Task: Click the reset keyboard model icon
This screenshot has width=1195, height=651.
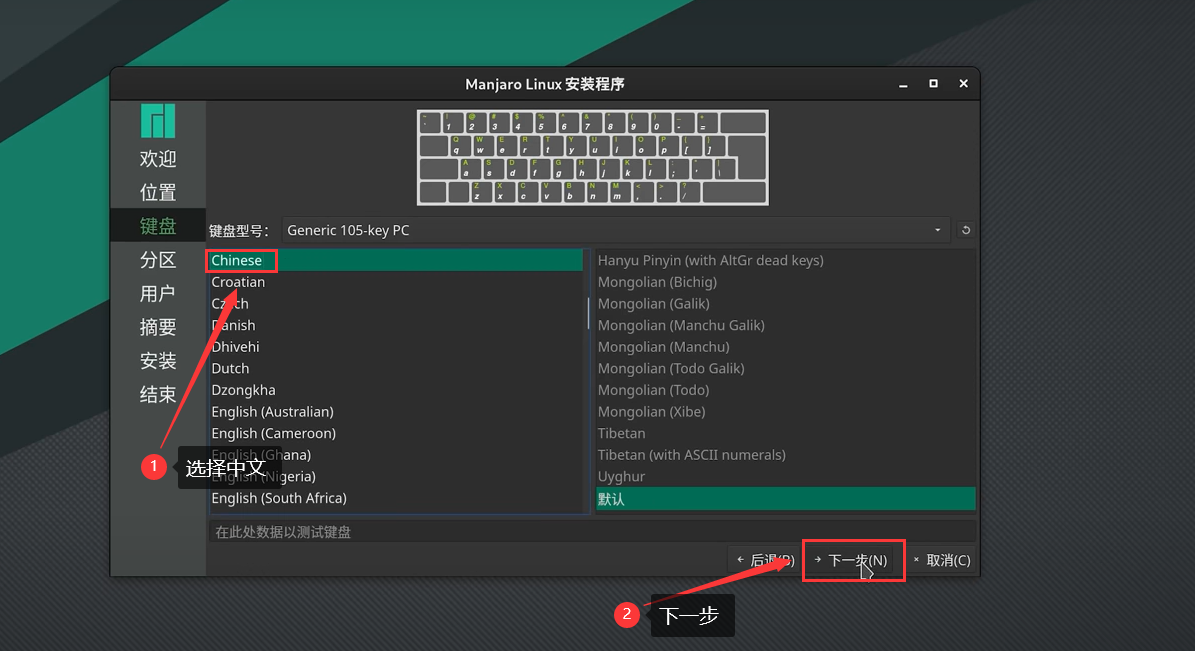Action: (966, 230)
